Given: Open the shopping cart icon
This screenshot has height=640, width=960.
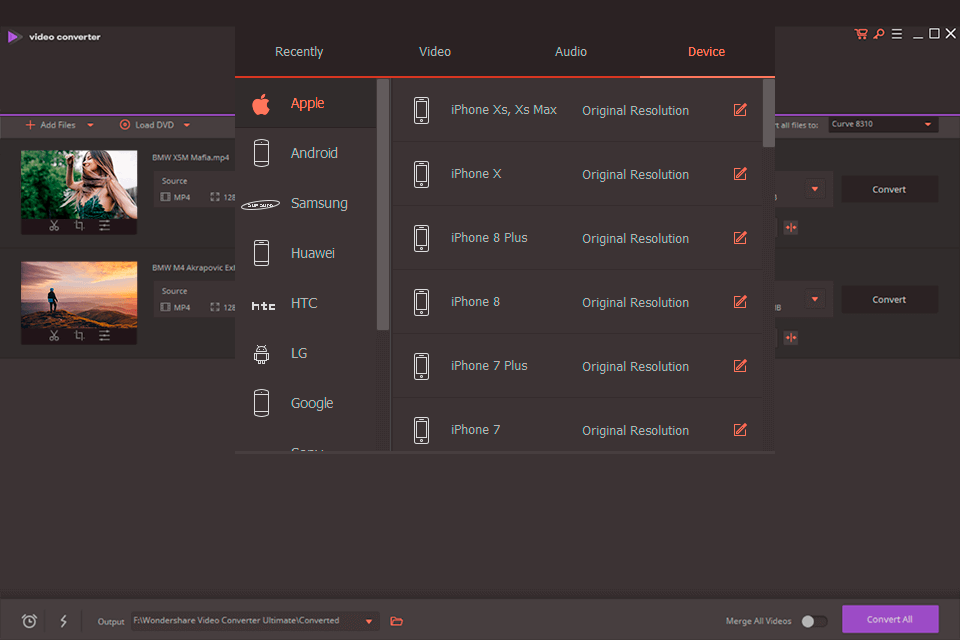Looking at the screenshot, I should 861,34.
